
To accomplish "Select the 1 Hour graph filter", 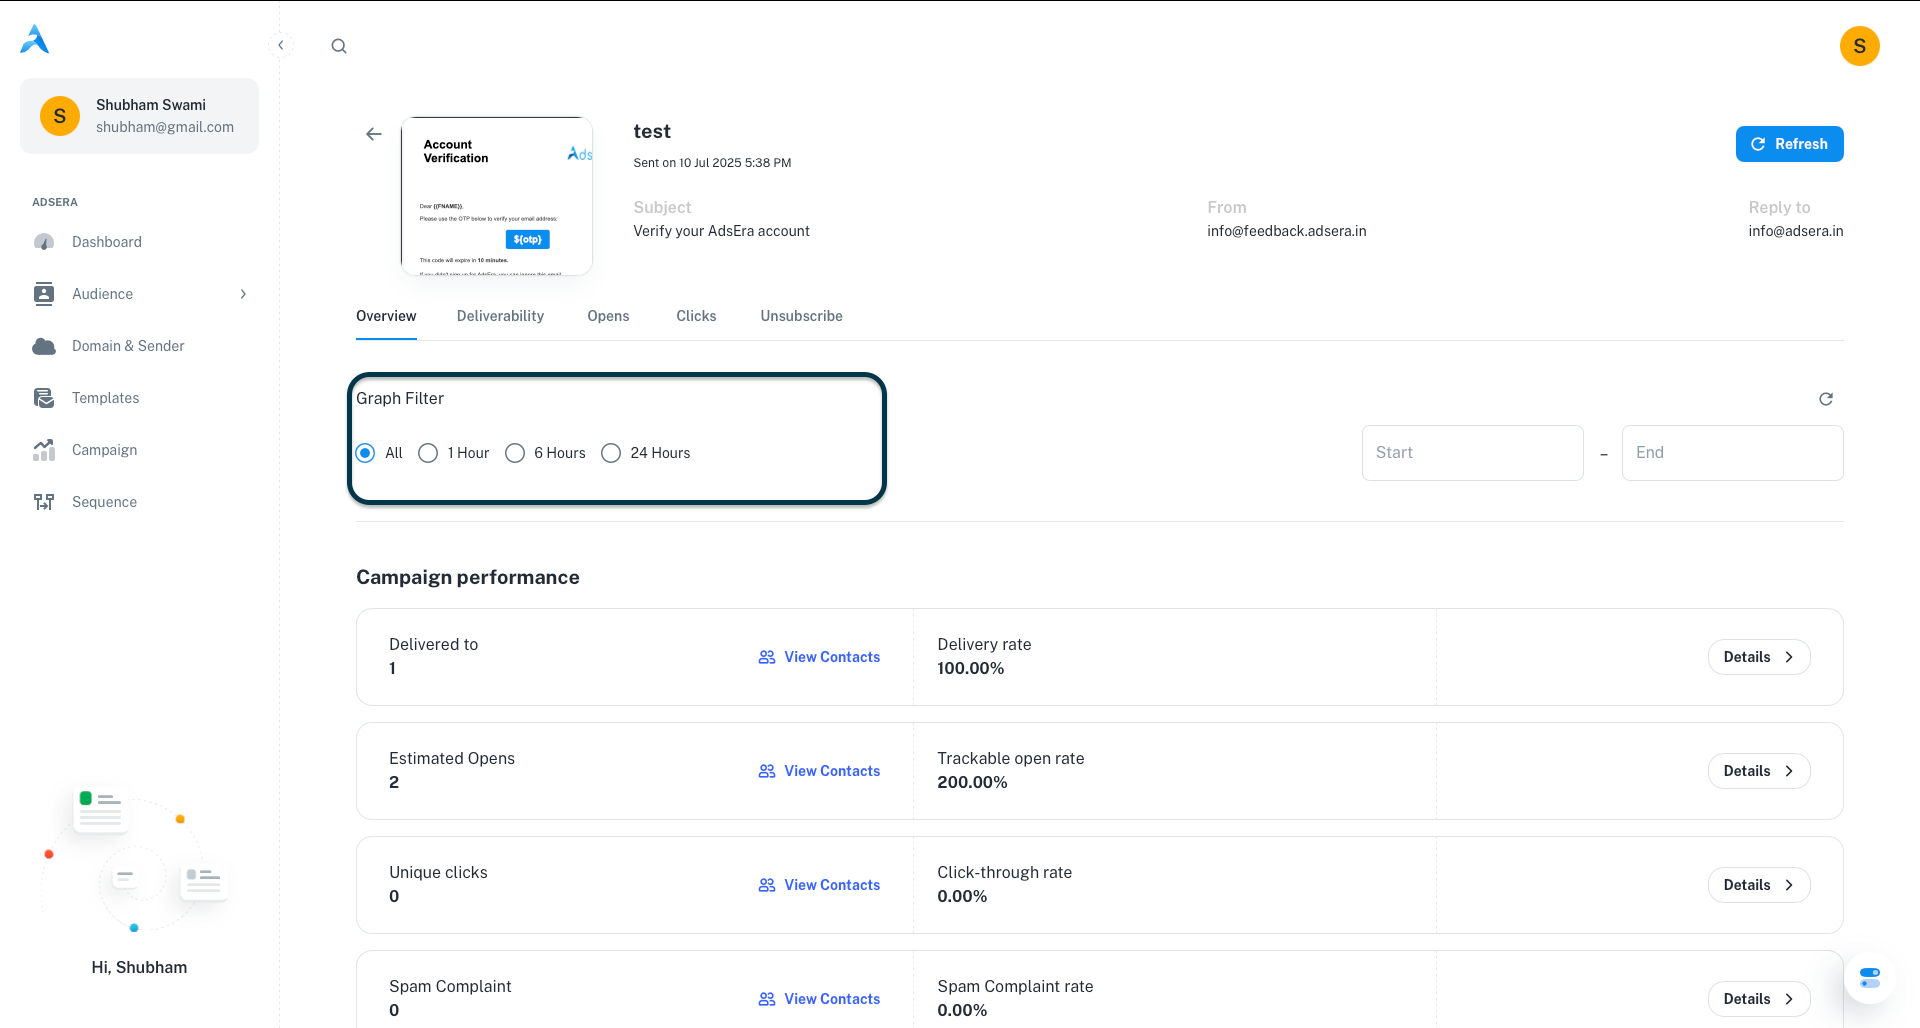I will [x=428, y=453].
